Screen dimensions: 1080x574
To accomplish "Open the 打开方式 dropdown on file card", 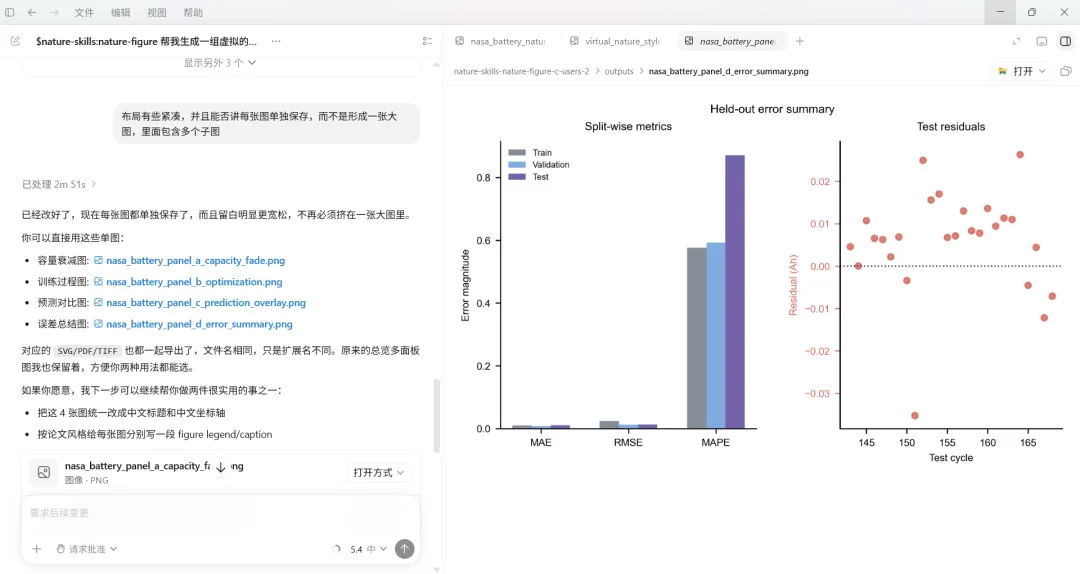I will pos(378,473).
